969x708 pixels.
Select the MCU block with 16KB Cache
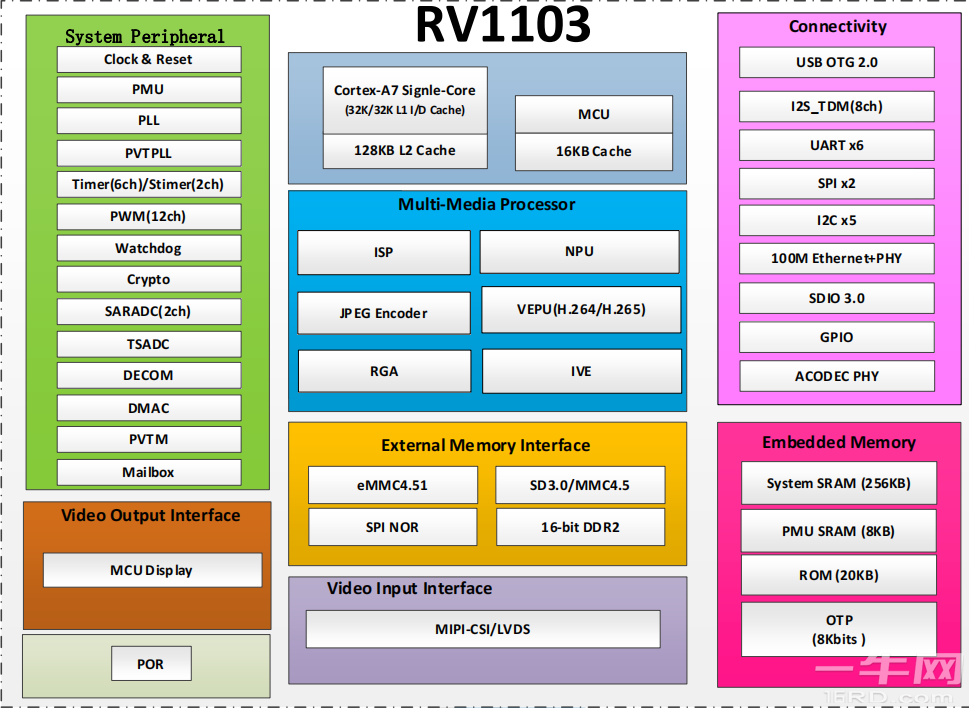[593, 114]
